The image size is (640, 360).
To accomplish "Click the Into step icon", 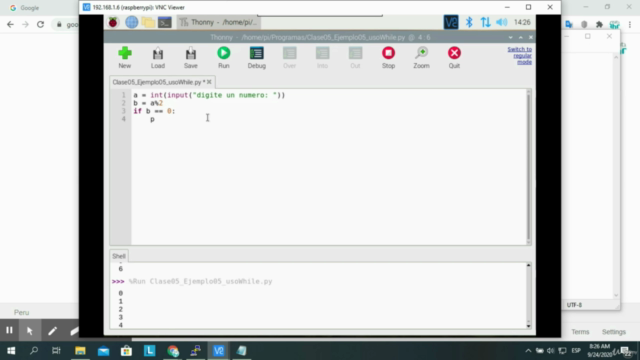I will pyautogui.click(x=322, y=57).
